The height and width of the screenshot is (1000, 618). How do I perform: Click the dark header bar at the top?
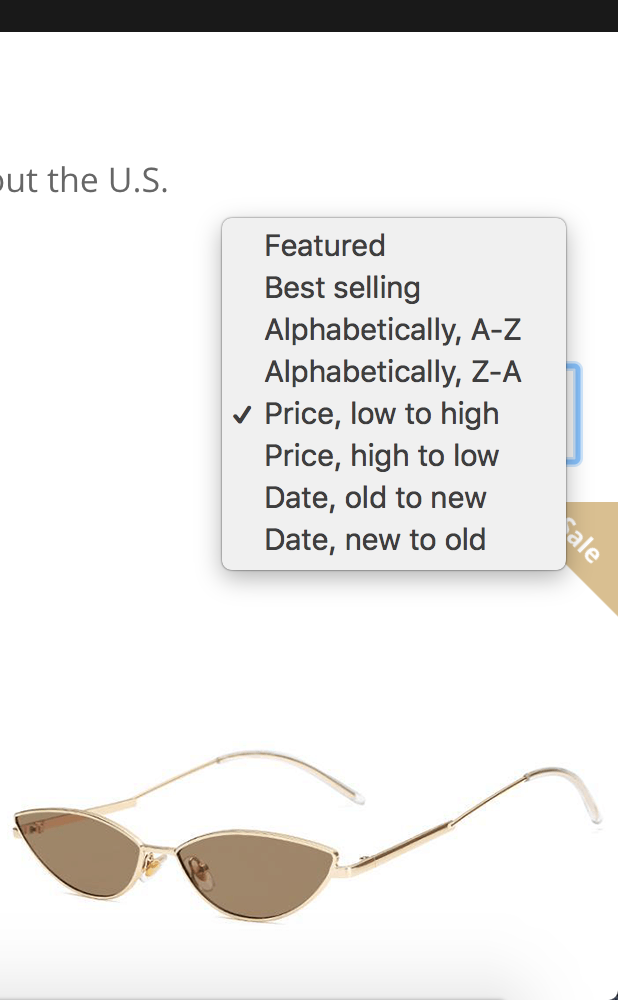309,15
